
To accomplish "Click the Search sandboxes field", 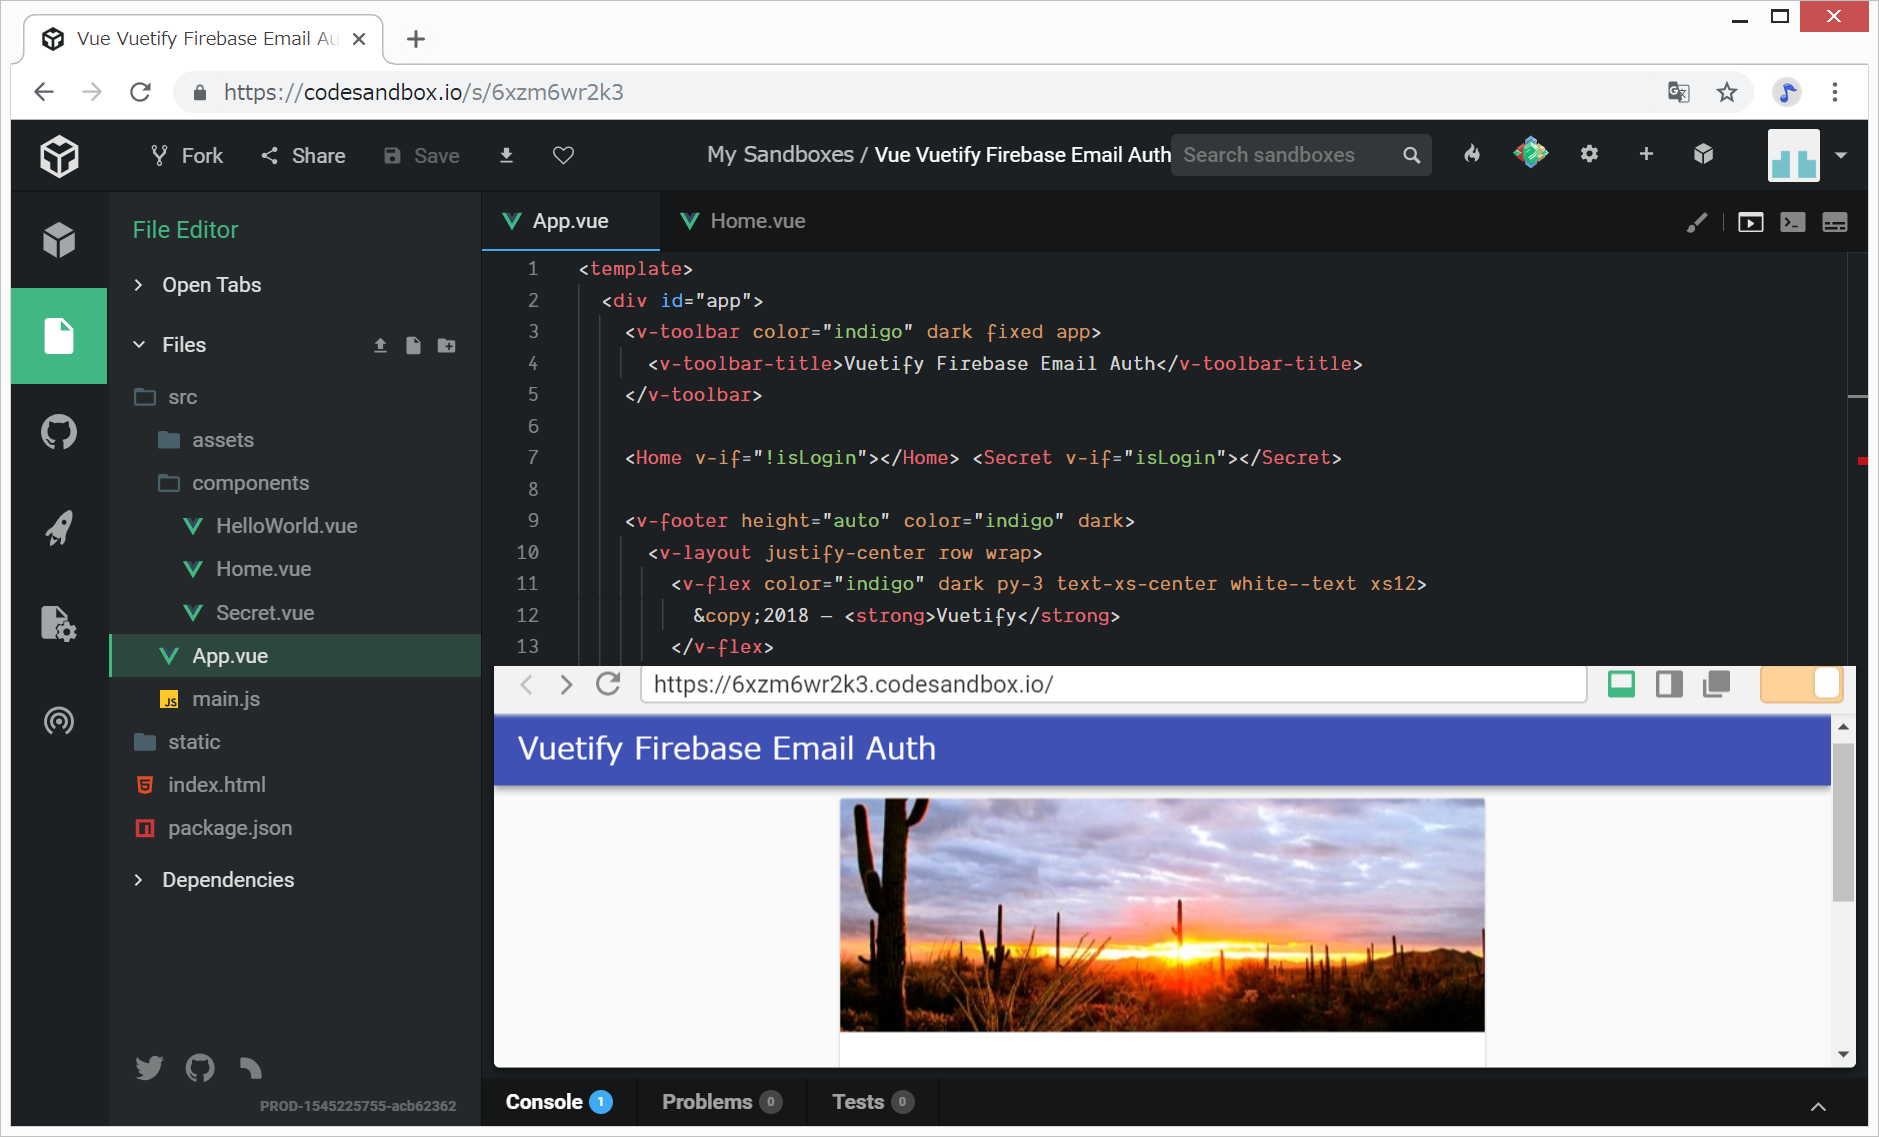I will 1285,155.
